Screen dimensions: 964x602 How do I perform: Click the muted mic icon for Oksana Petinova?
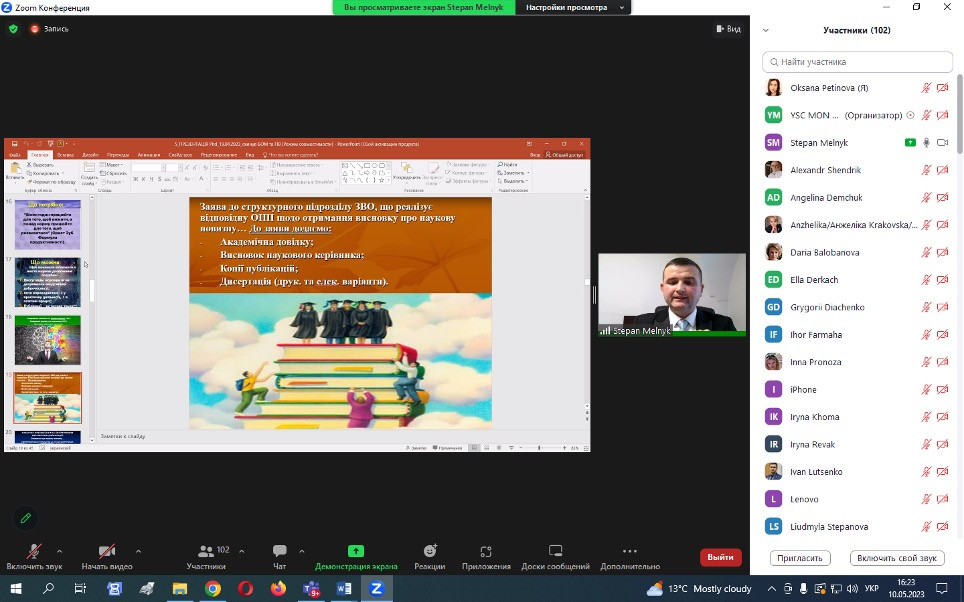point(926,88)
